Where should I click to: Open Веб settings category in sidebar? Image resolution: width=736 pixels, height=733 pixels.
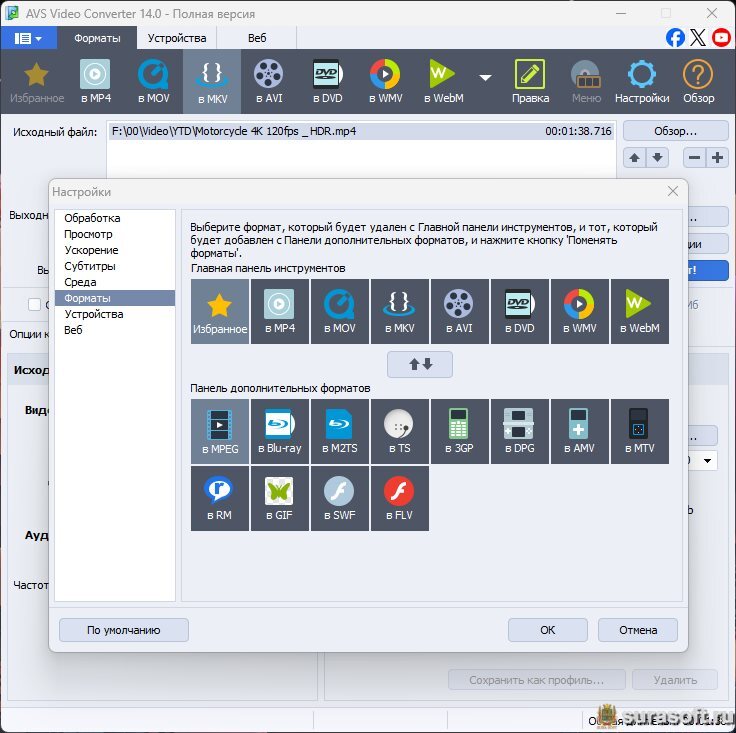tap(115, 330)
